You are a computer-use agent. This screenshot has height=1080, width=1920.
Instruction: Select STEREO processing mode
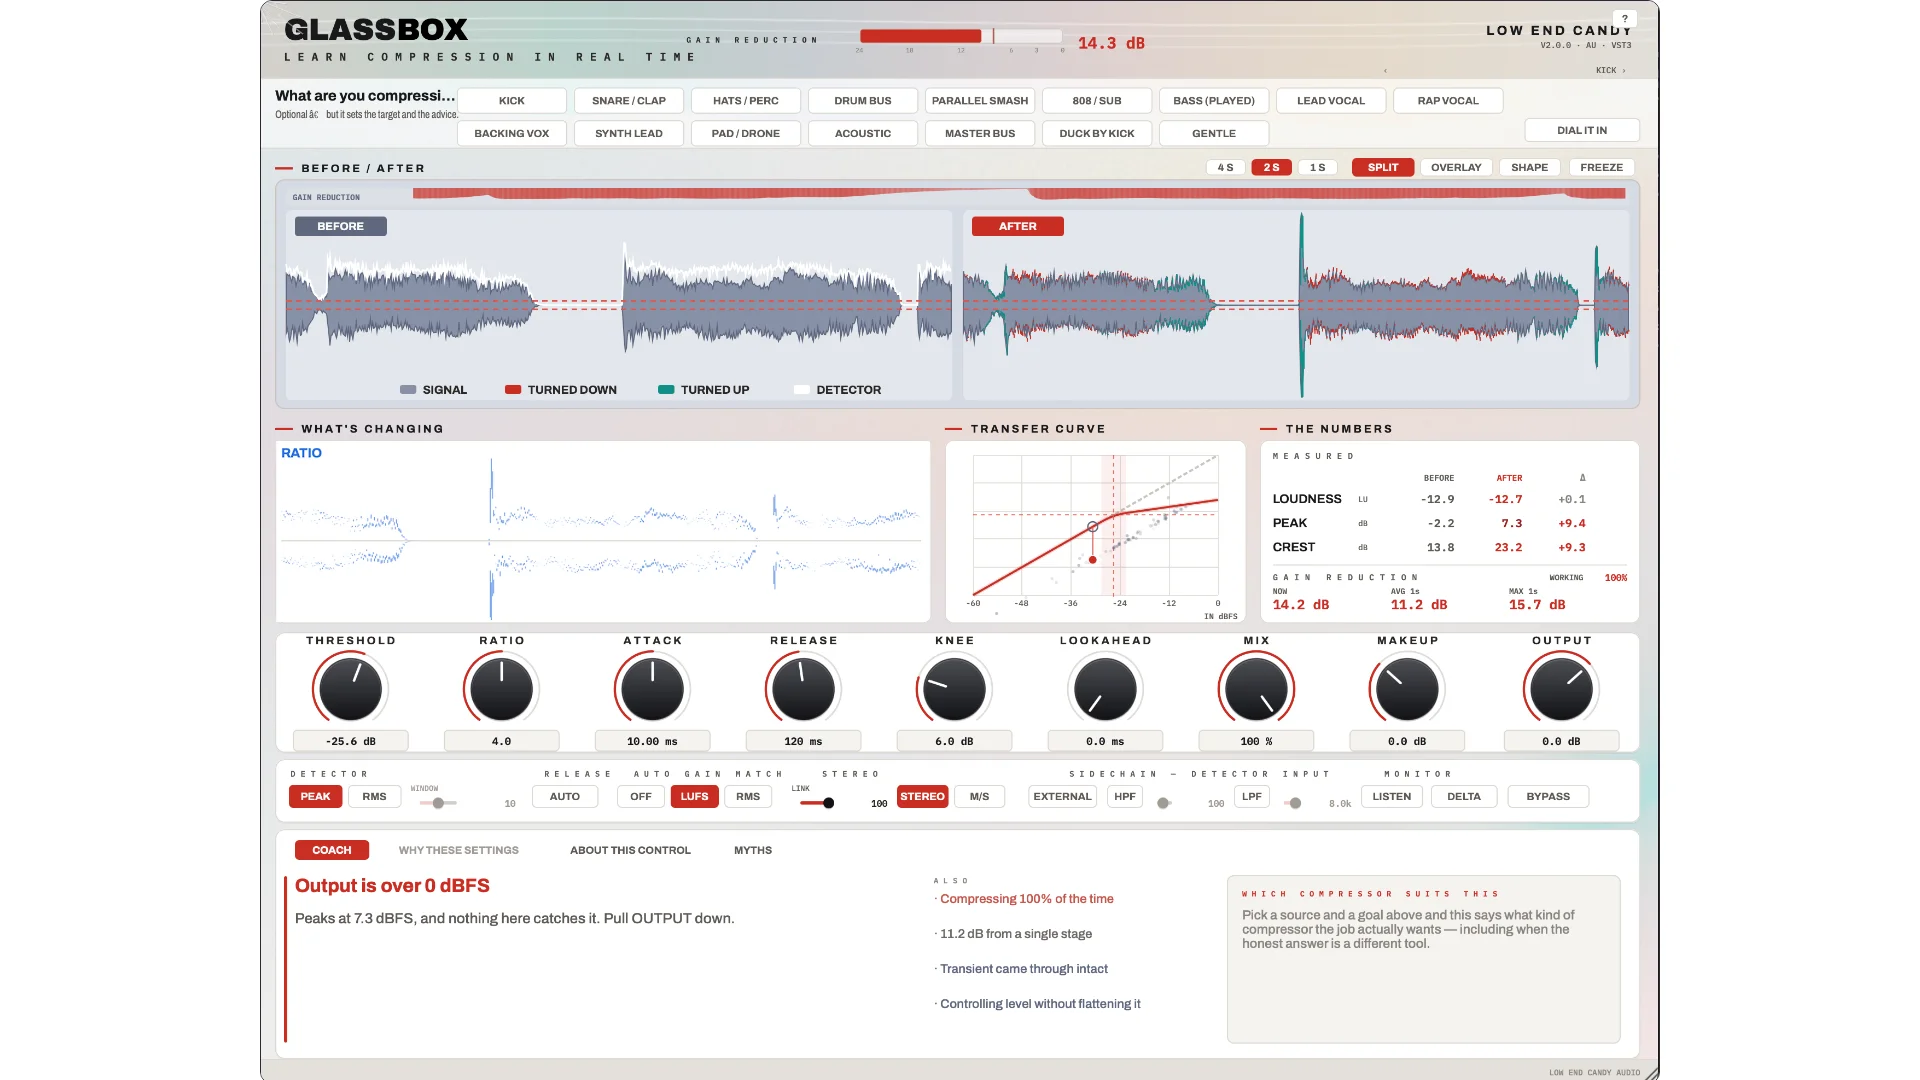(x=922, y=797)
